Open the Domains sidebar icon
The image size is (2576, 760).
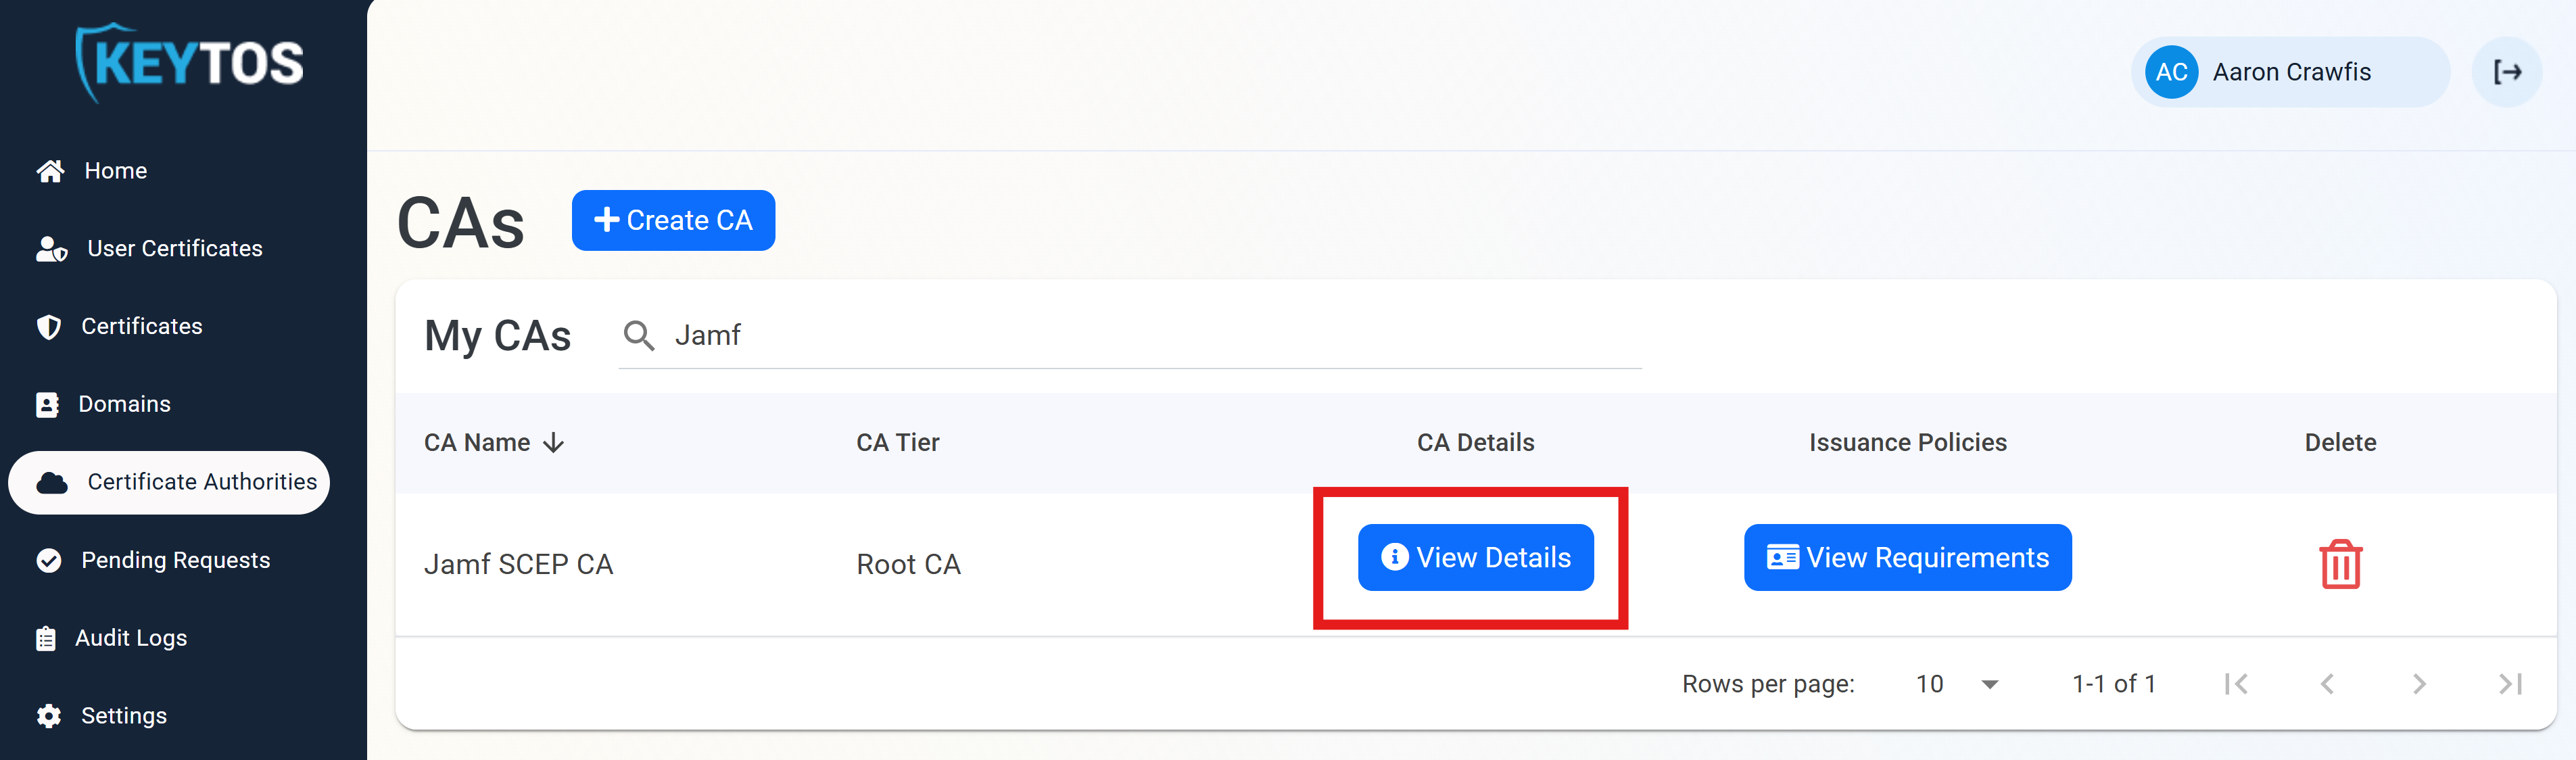(x=50, y=404)
